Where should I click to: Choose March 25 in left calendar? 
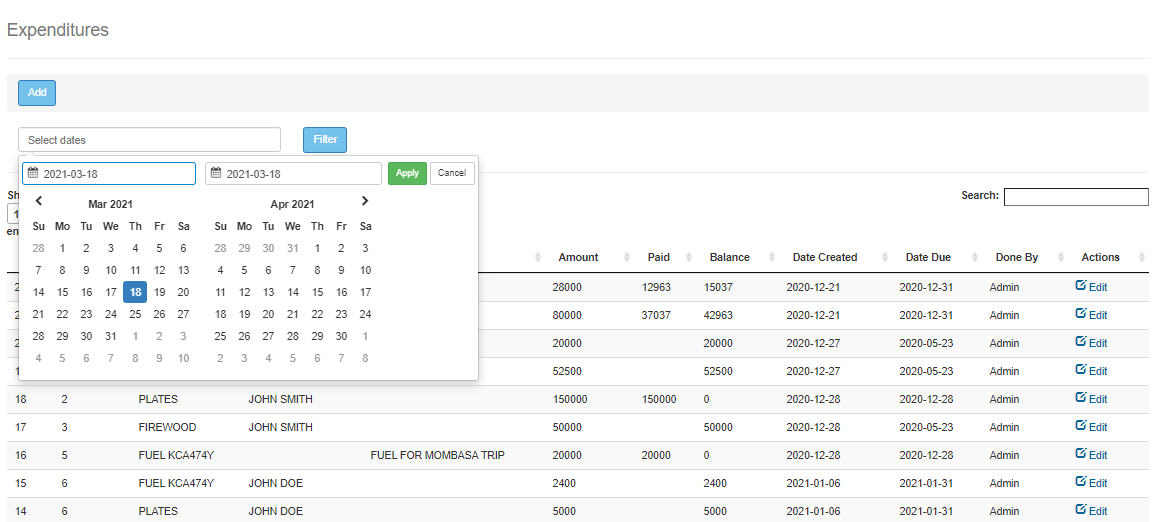click(x=135, y=314)
